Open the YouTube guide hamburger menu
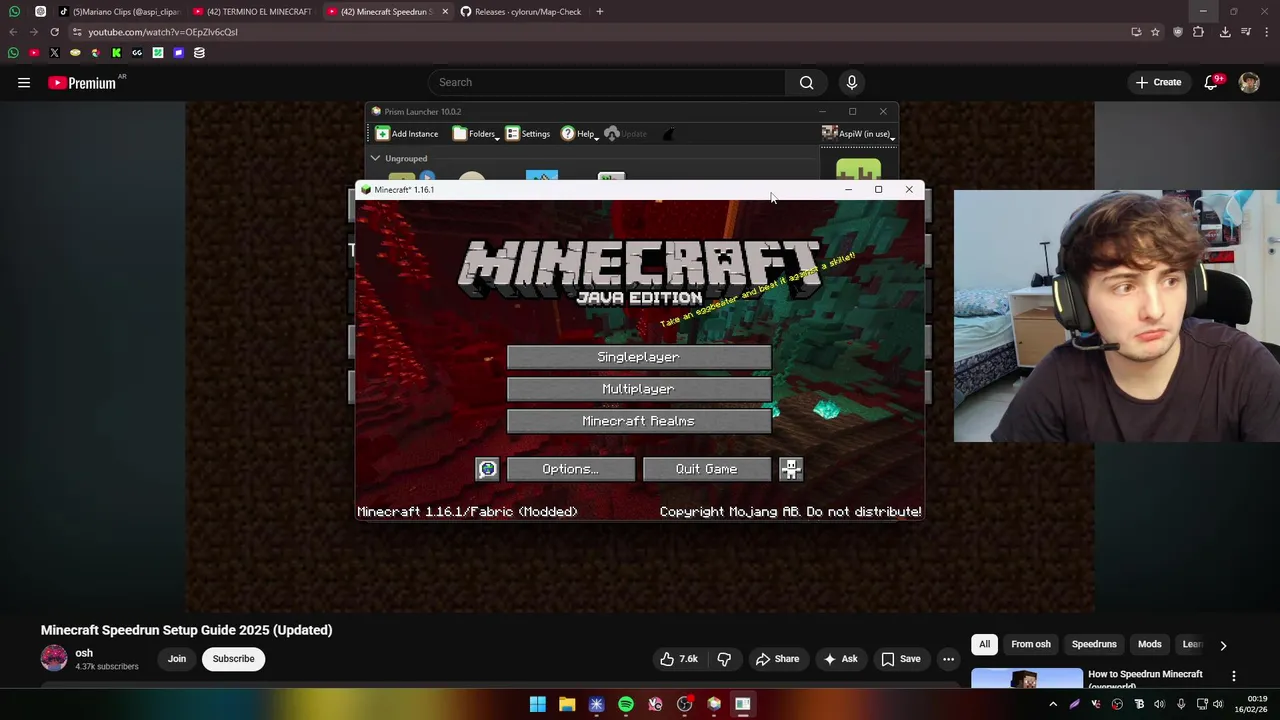This screenshot has height=720, width=1280. (24, 83)
